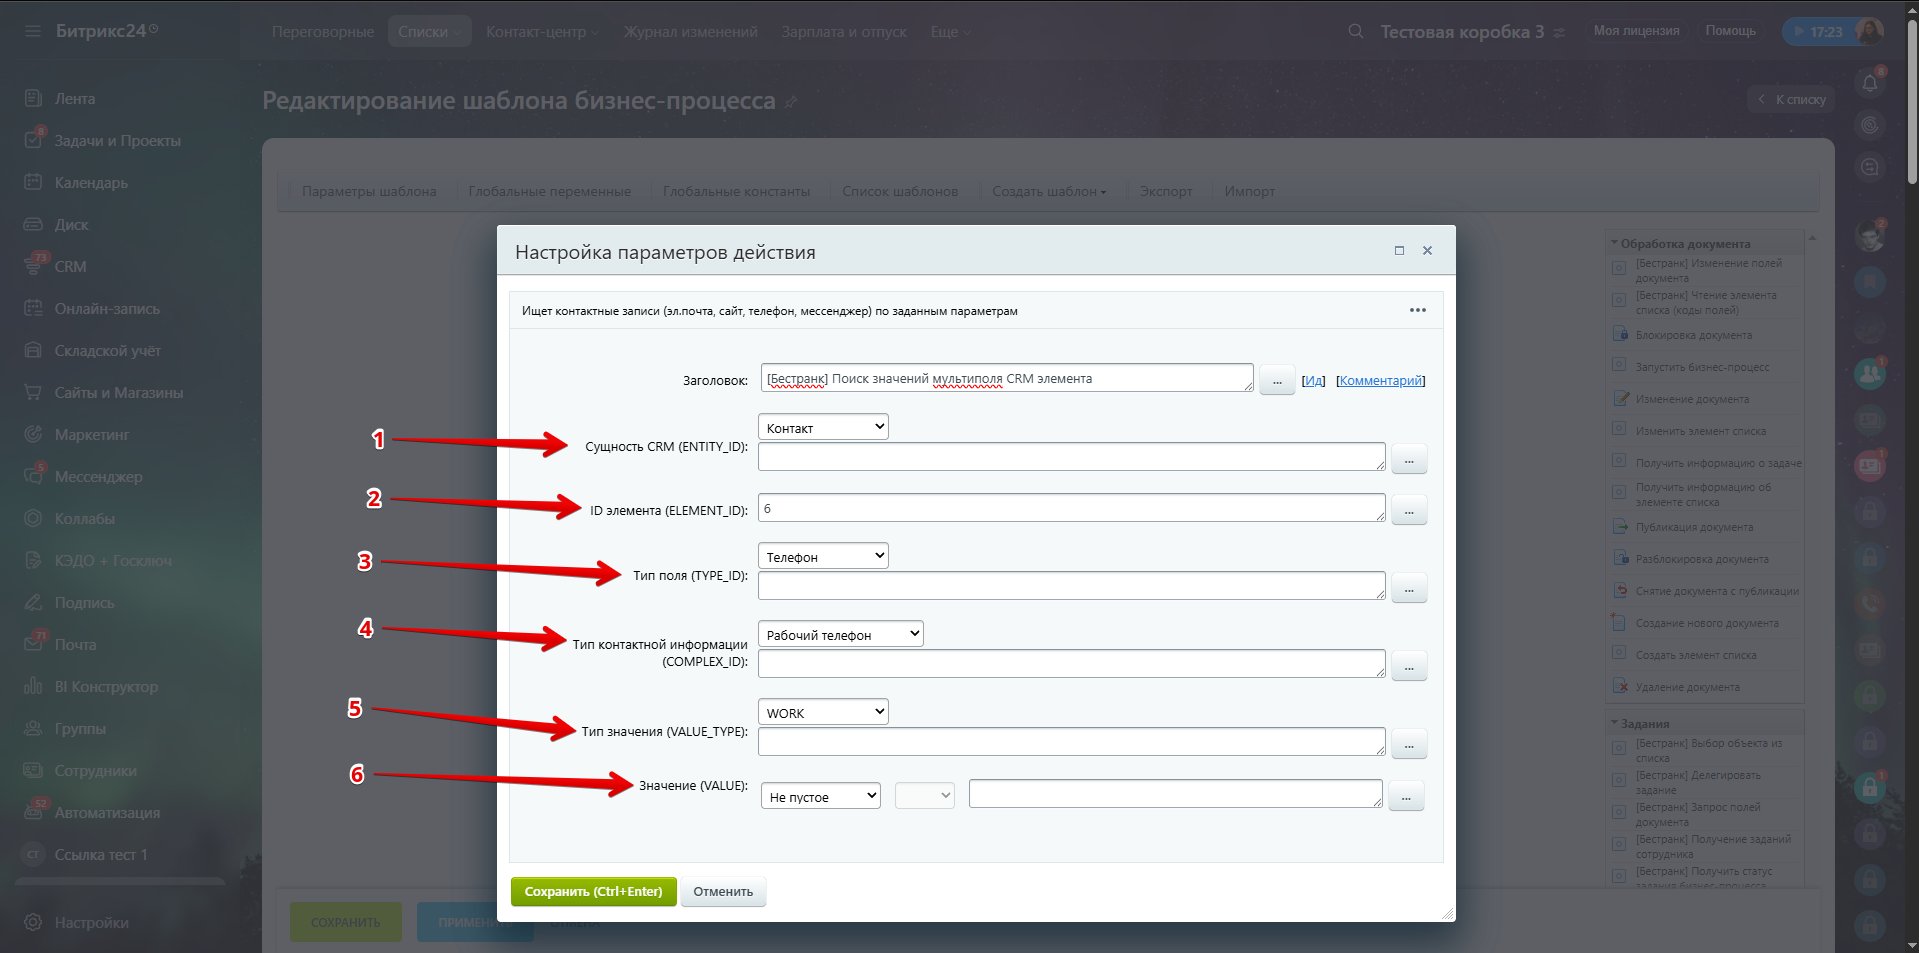Open the Глобальные переменные tab
The width and height of the screenshot is (1919, 953).
click(x=549, y=191)
